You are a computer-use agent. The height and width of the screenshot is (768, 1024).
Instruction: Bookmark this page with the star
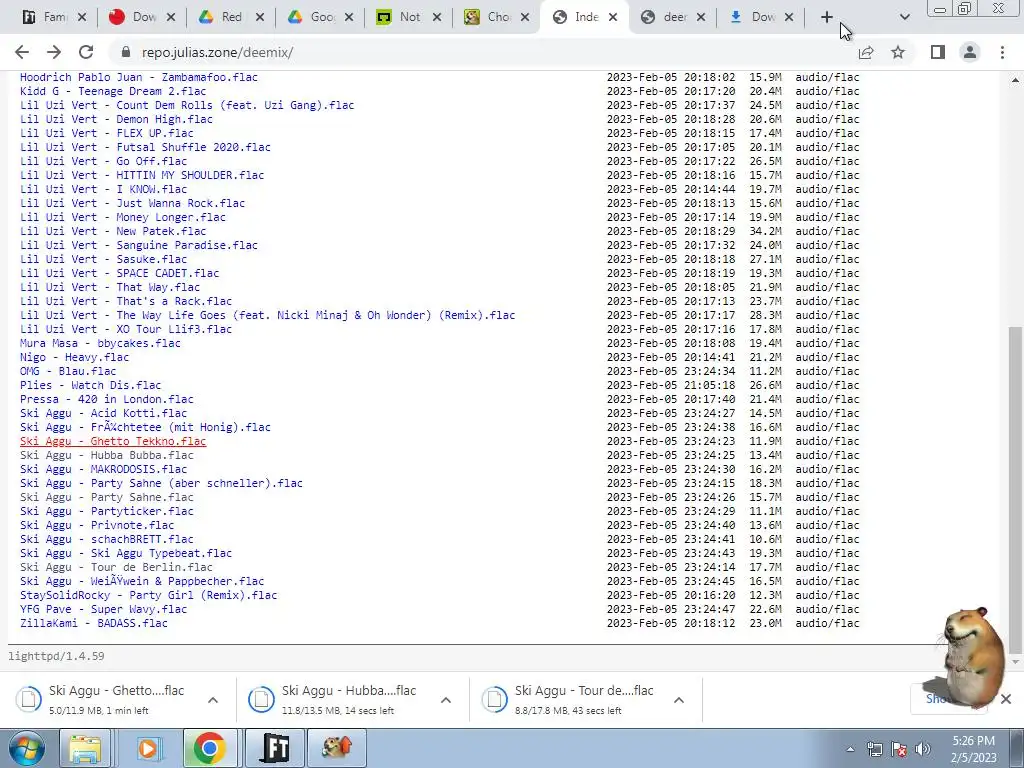(x=898, y=52)
